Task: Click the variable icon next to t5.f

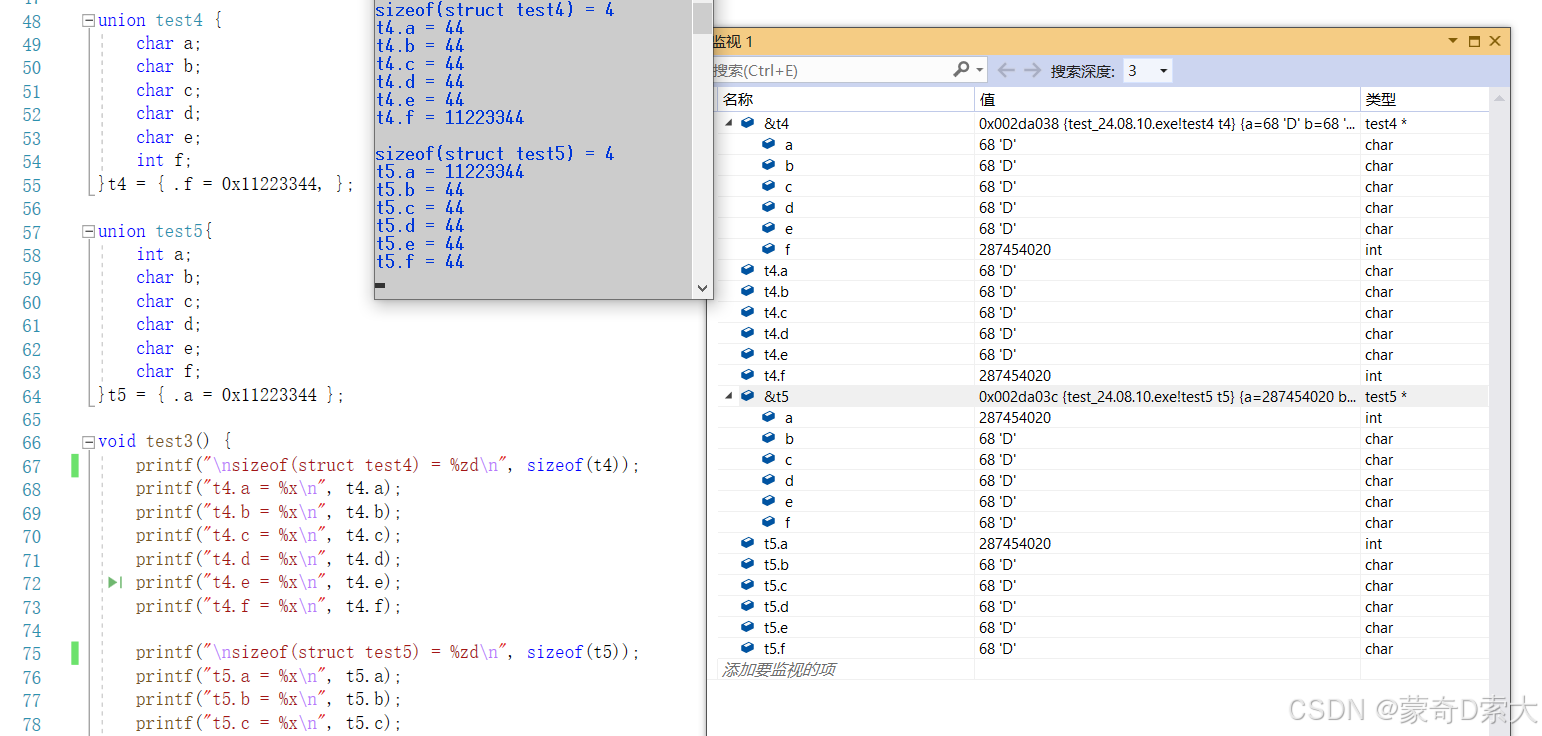Action: click(747, 648)
